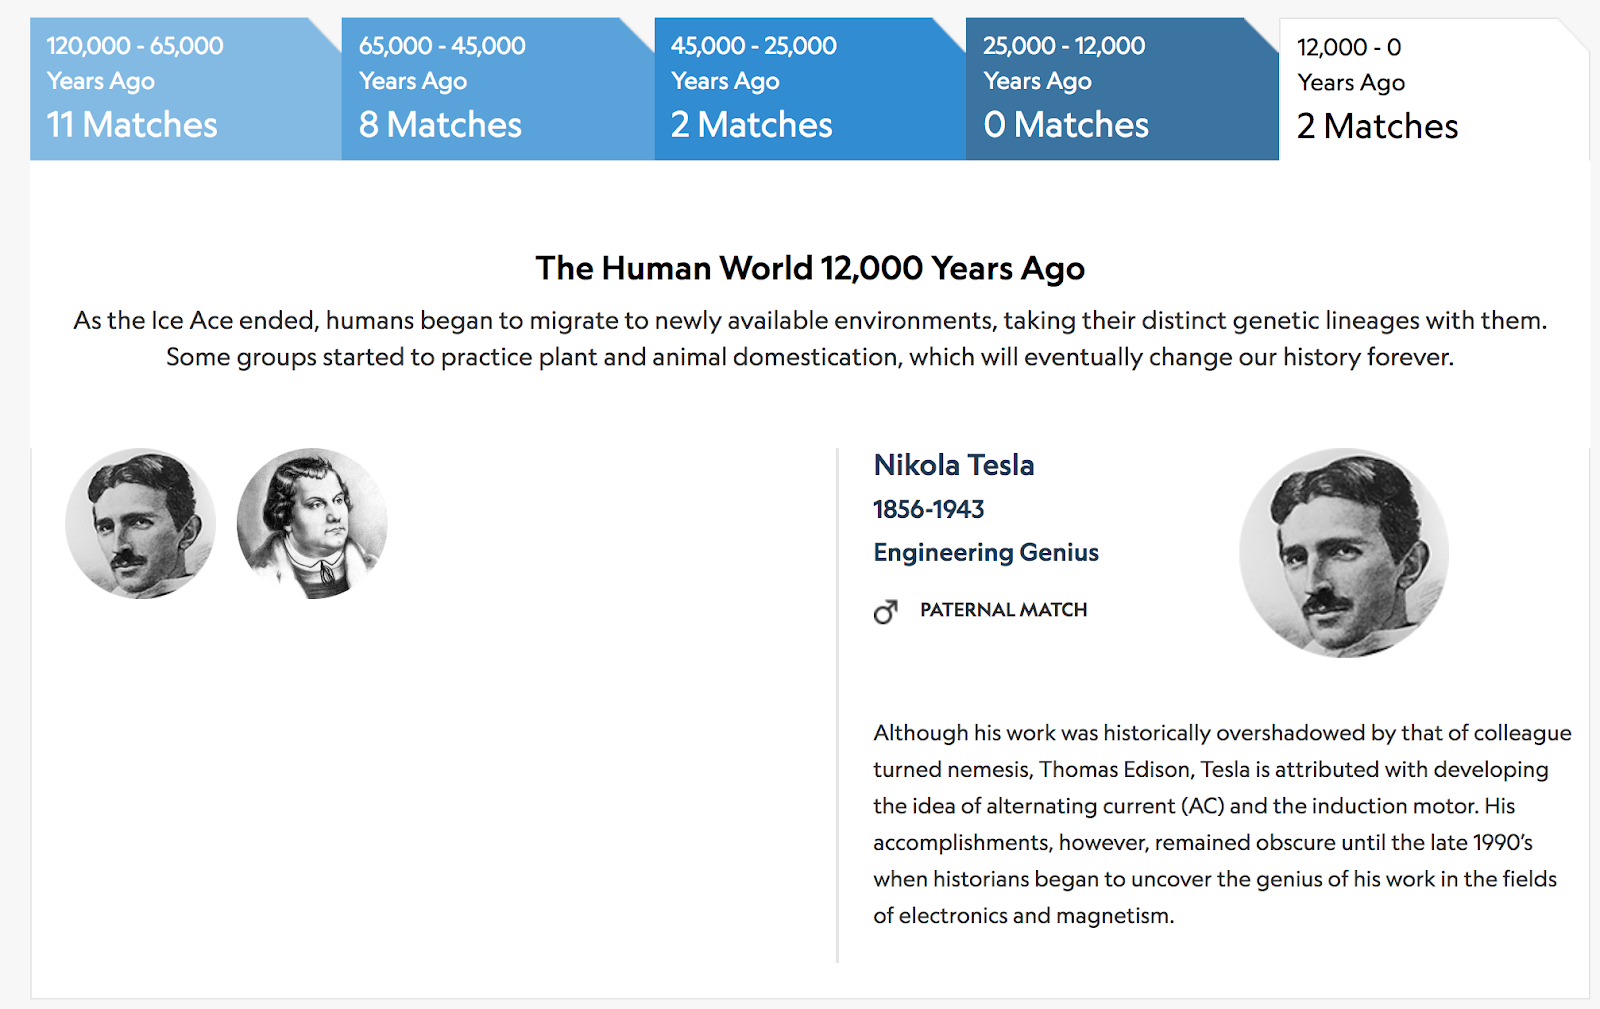Switch to the 65,000 - 45,000 Years tab

click(x=497, y=88)
